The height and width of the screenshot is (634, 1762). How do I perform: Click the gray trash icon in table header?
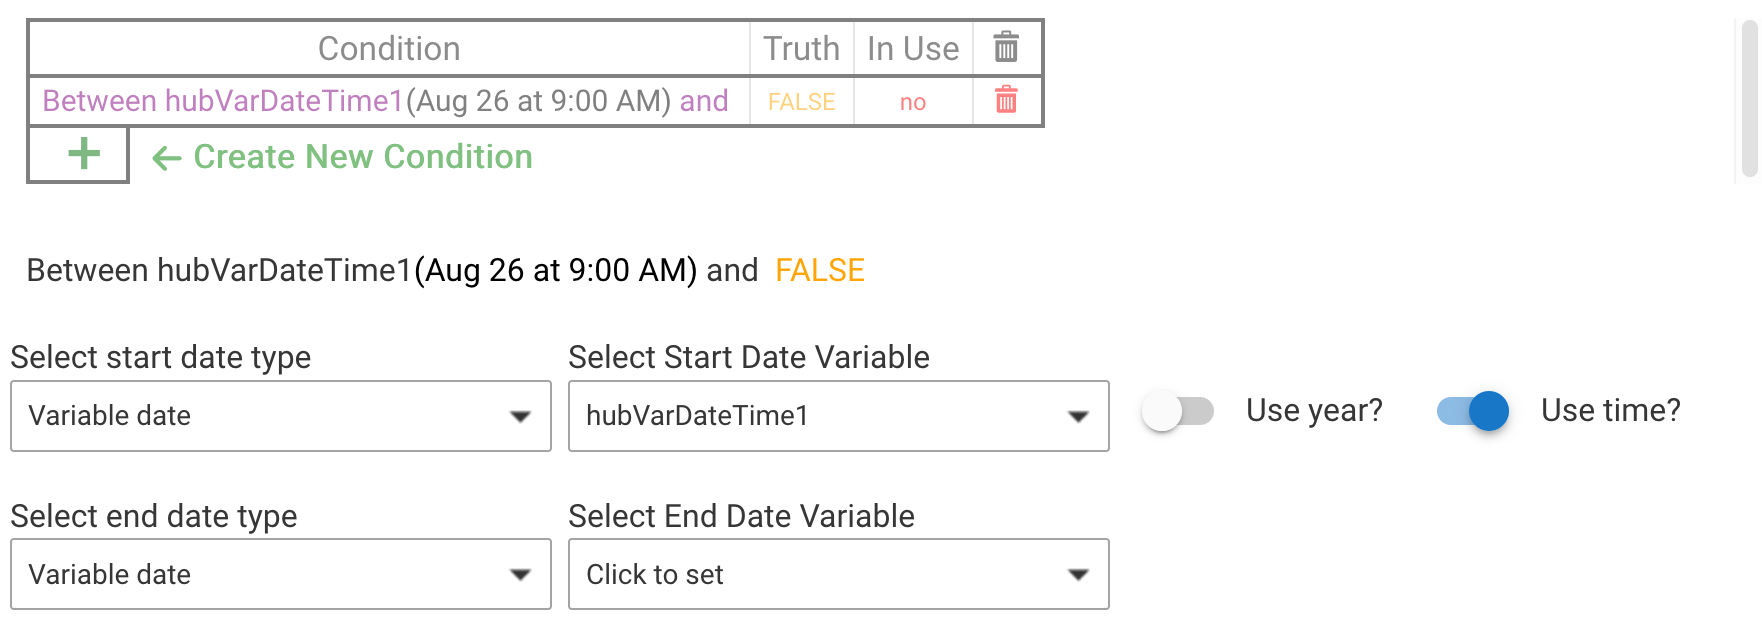[1006, 47]
